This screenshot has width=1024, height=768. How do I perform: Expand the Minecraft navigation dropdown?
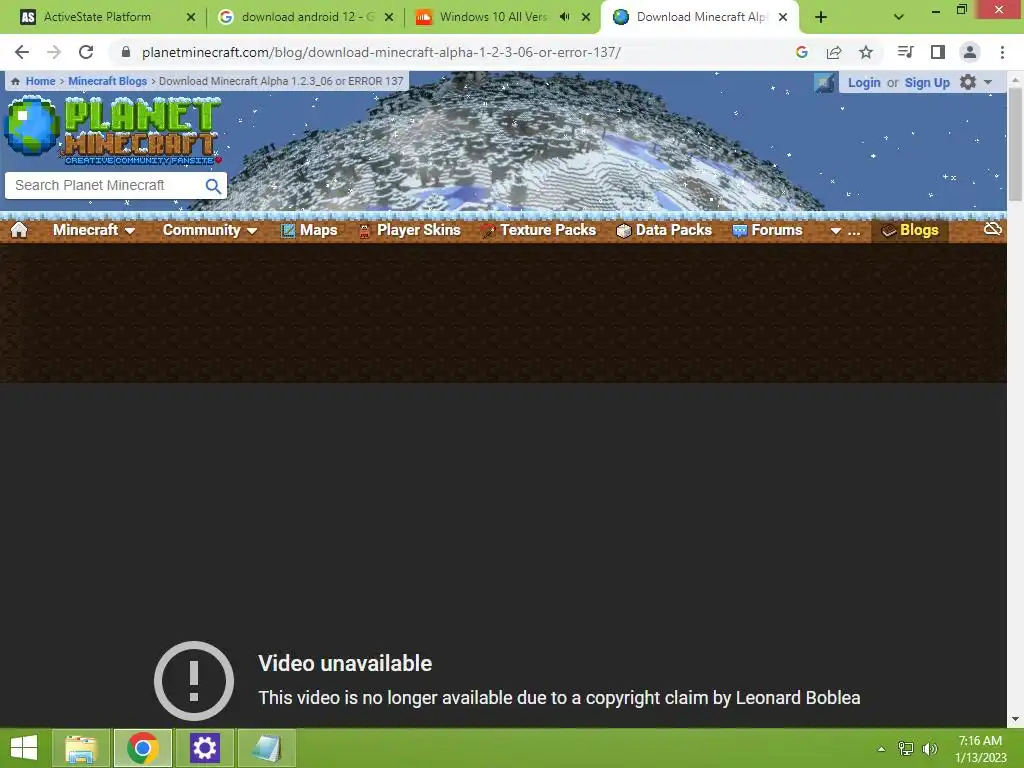pyautogui.click(x=94, y=230)
